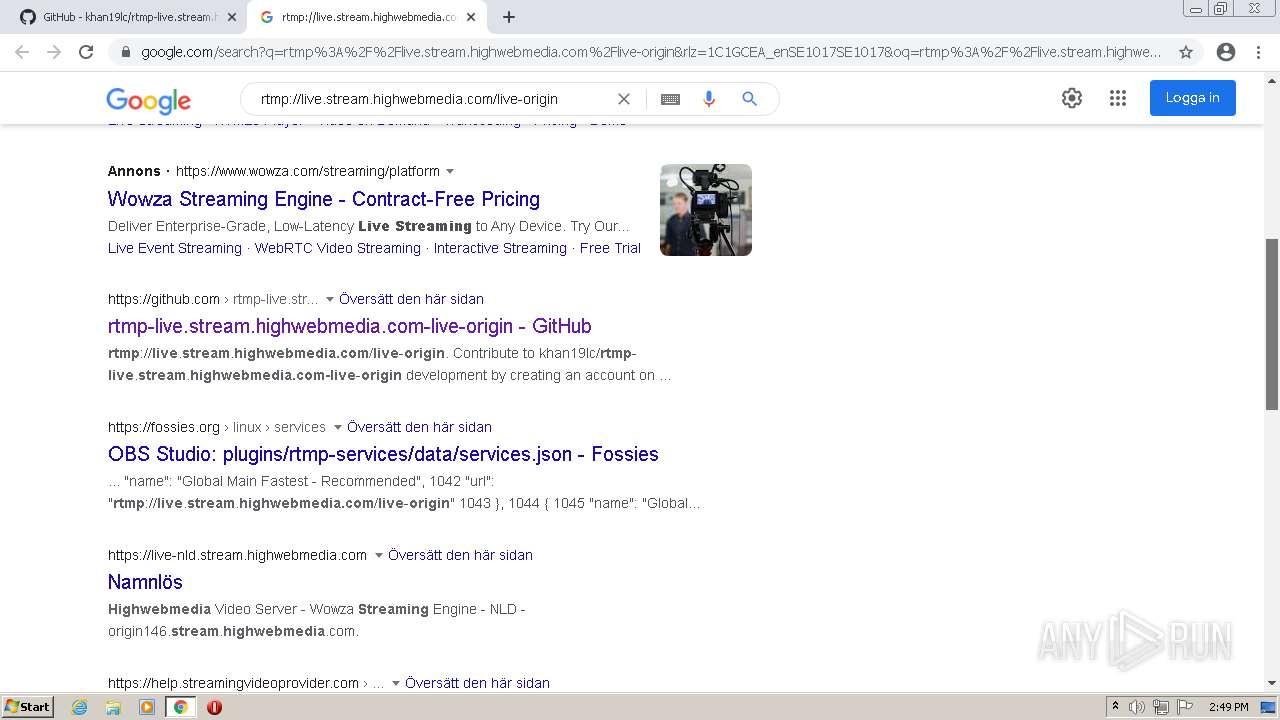Go forward in browser history
The image size is (1280, 720).
click(x=54, y=52)
